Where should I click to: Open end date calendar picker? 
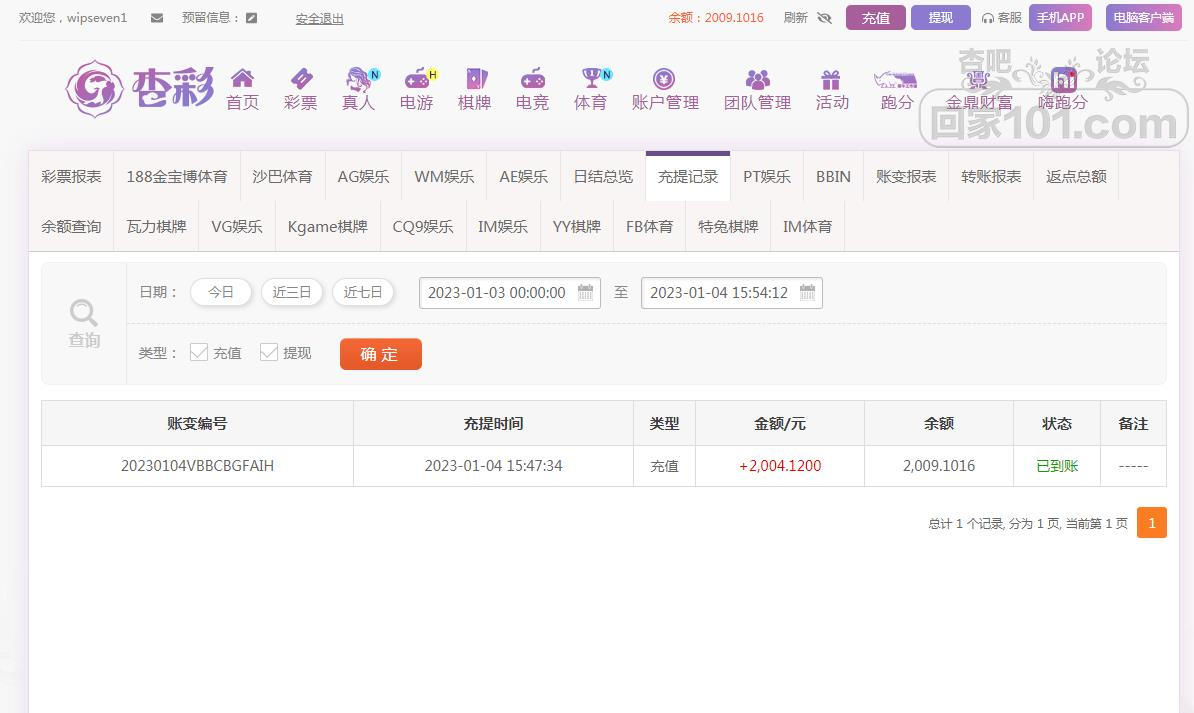coord(808,293)
